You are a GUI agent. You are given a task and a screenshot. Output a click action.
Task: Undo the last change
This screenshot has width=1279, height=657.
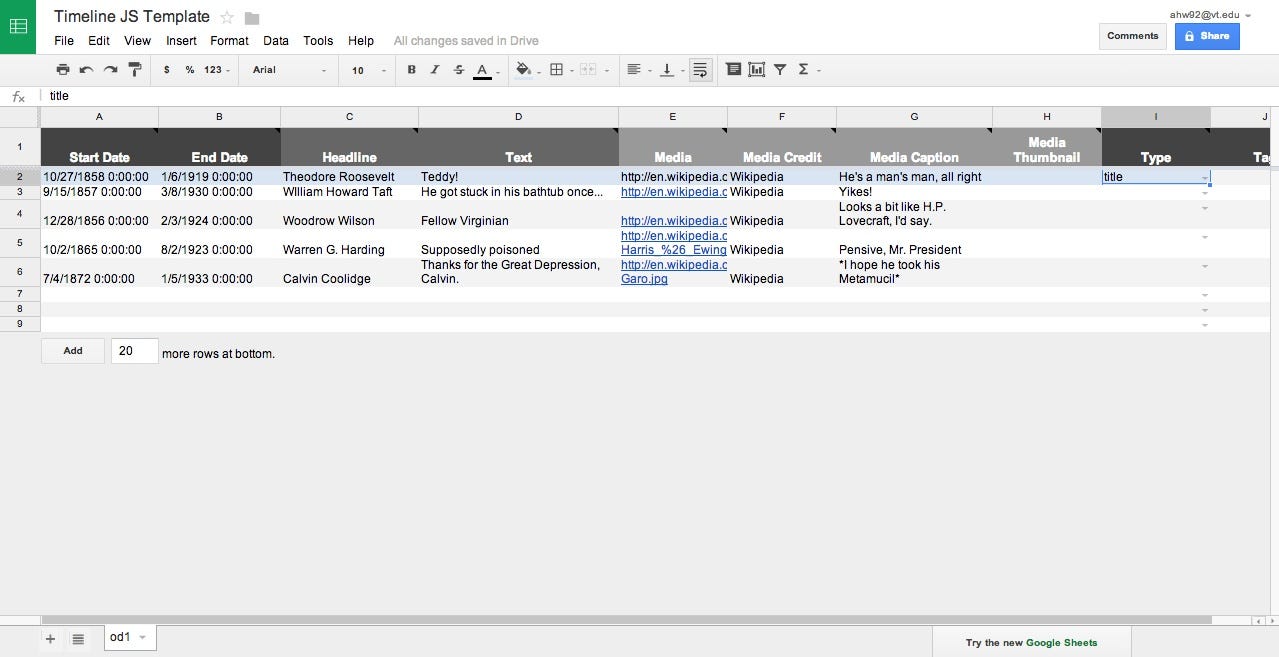[86, 69]
